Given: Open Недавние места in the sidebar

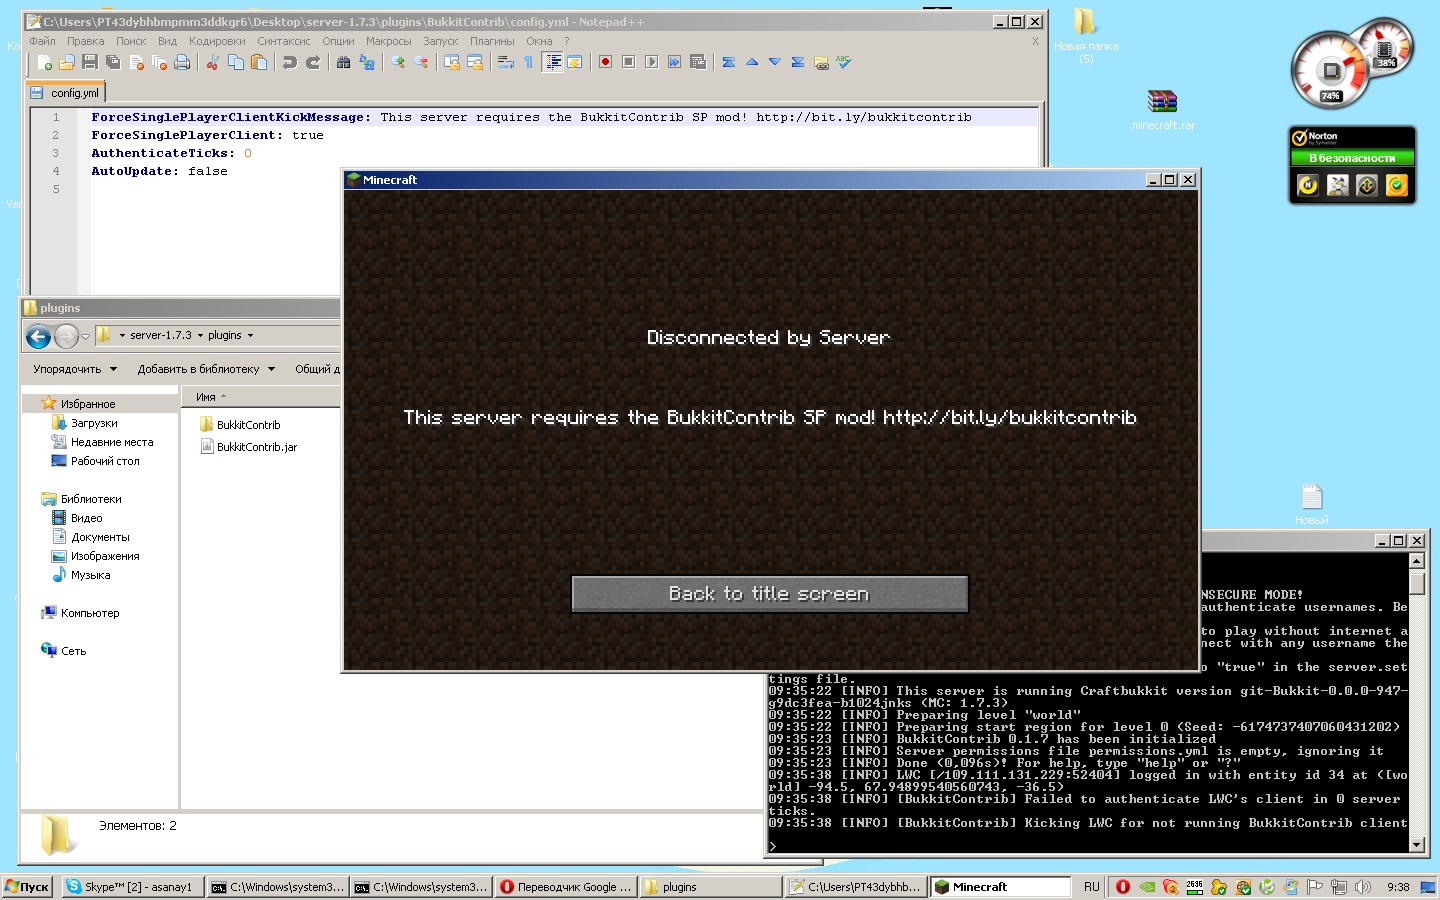Looking at the screenshot, I should (x=102, y=442).
